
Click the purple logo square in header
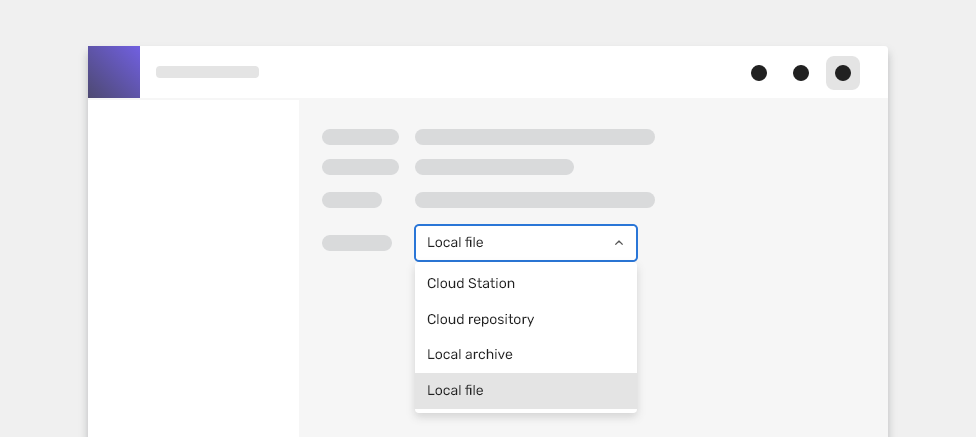tap(114, 72)
